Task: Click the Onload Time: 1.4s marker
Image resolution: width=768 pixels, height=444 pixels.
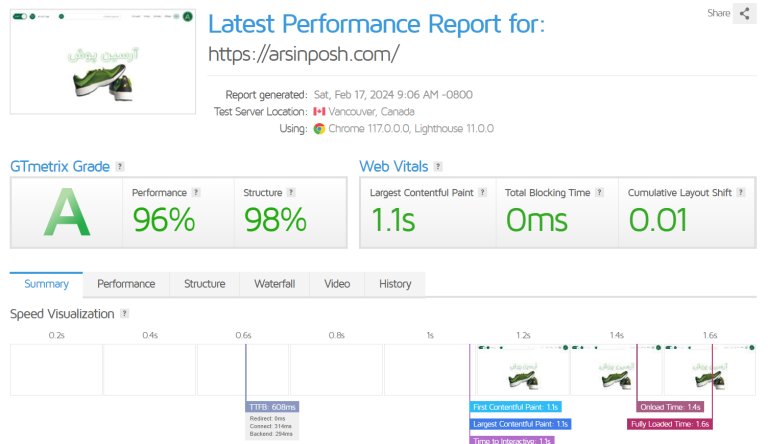Action: pyautogui.click(x=670, y=407)
